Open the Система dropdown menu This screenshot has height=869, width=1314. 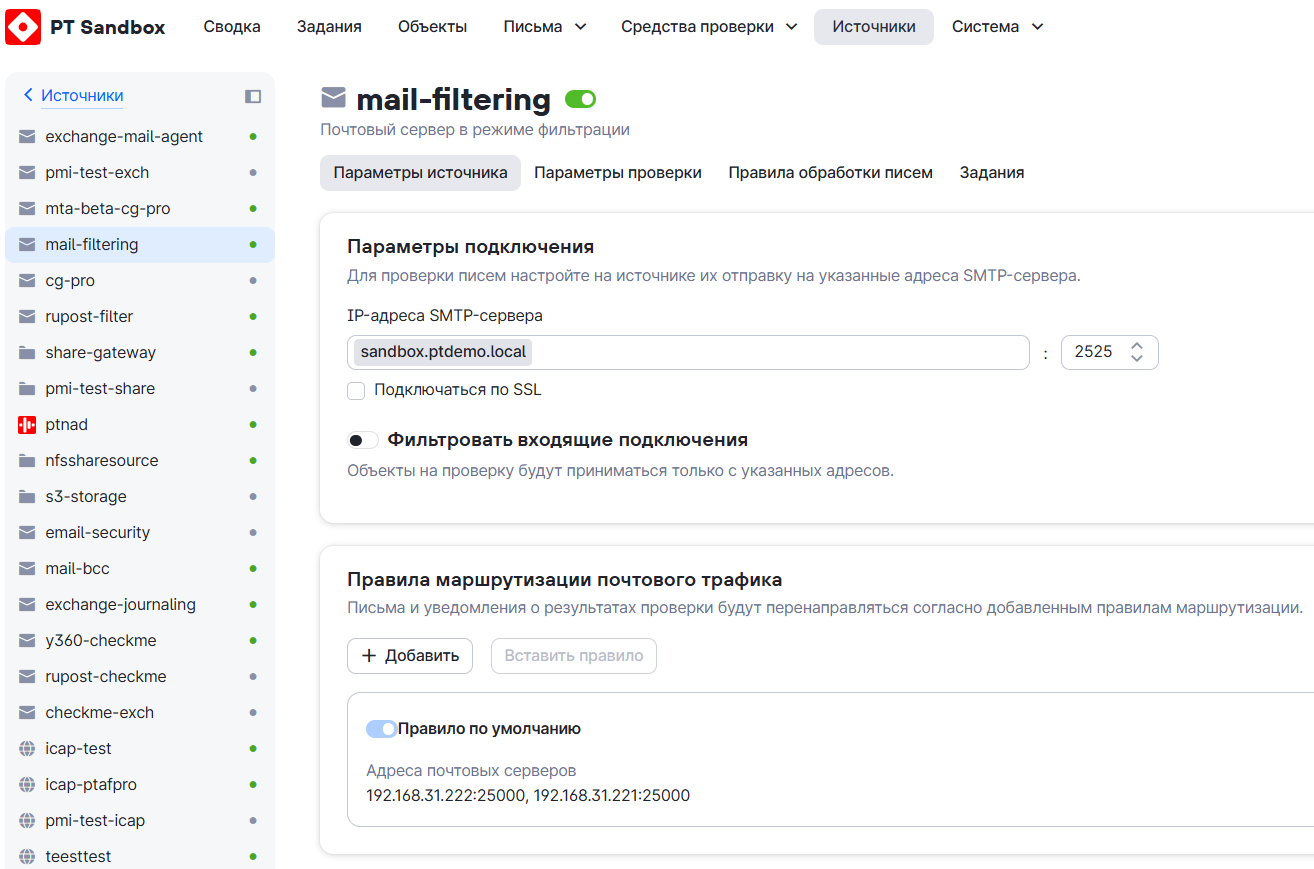[x=997, y=27]
